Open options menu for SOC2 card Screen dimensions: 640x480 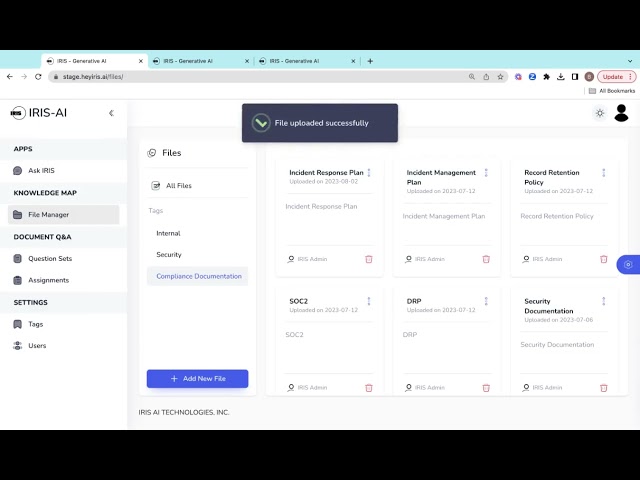[x=369, y=301]
